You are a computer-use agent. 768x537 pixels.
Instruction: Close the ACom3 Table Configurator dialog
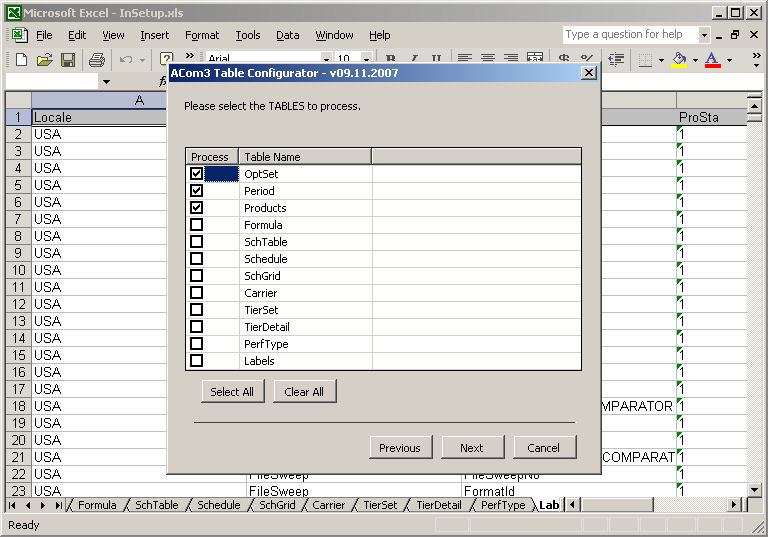tap(589, 73)
